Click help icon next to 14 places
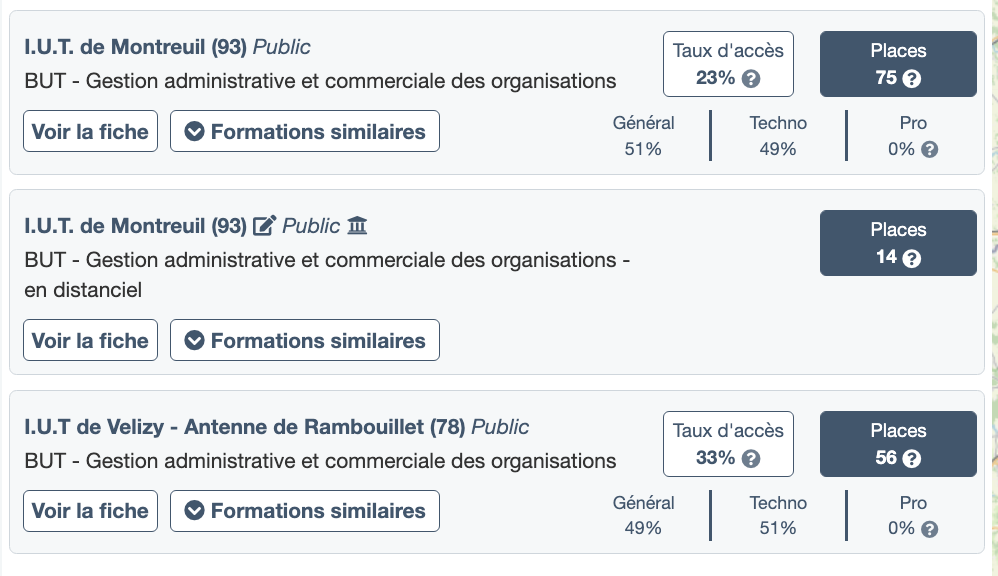998x576 pixels. coord(911,258)
